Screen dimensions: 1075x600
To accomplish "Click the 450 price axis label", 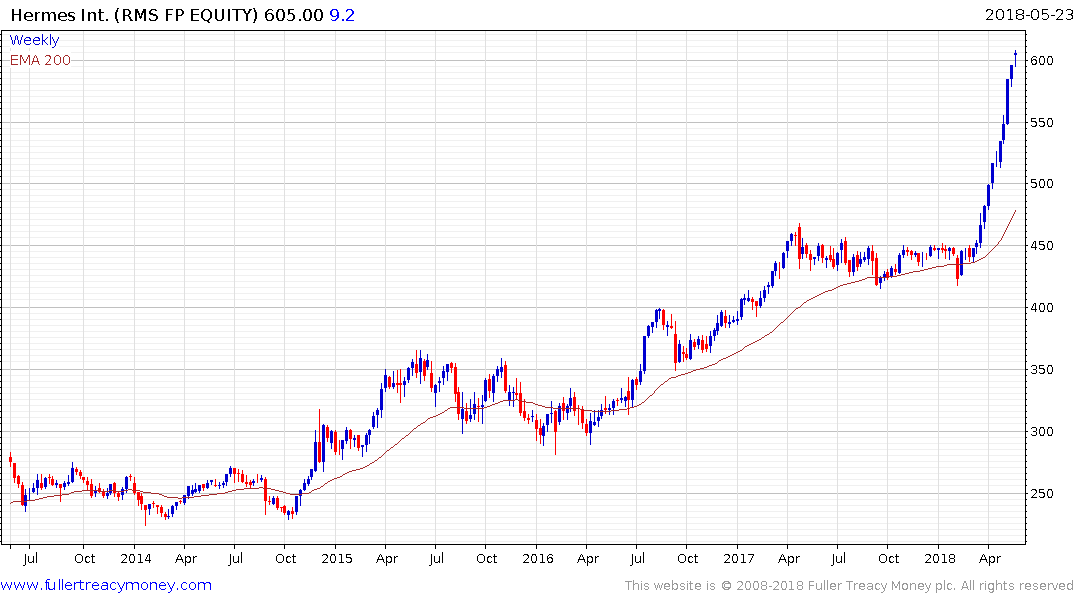I will point(1042,245).
